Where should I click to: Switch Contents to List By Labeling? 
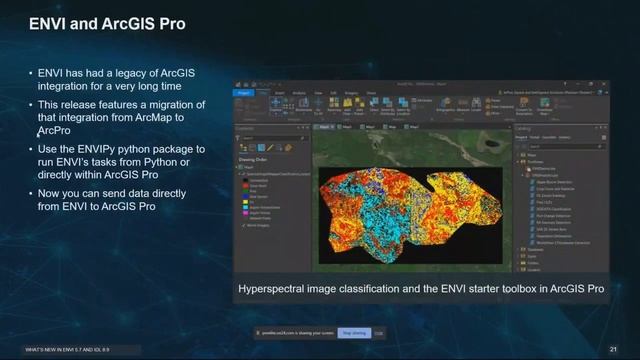288,148
